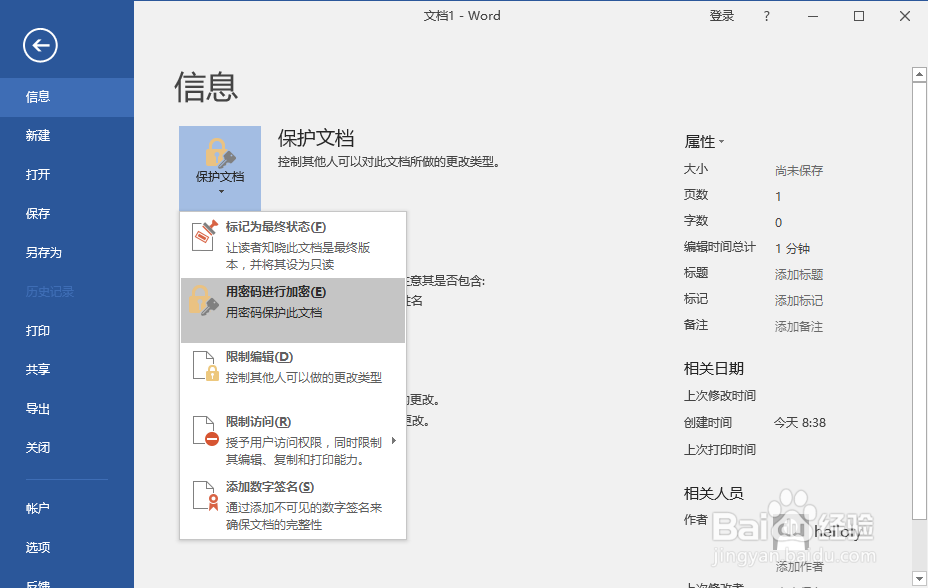Expand 限制访问 submenu arrow
Screen dimensions: 928x588
[x=394, y=441]
